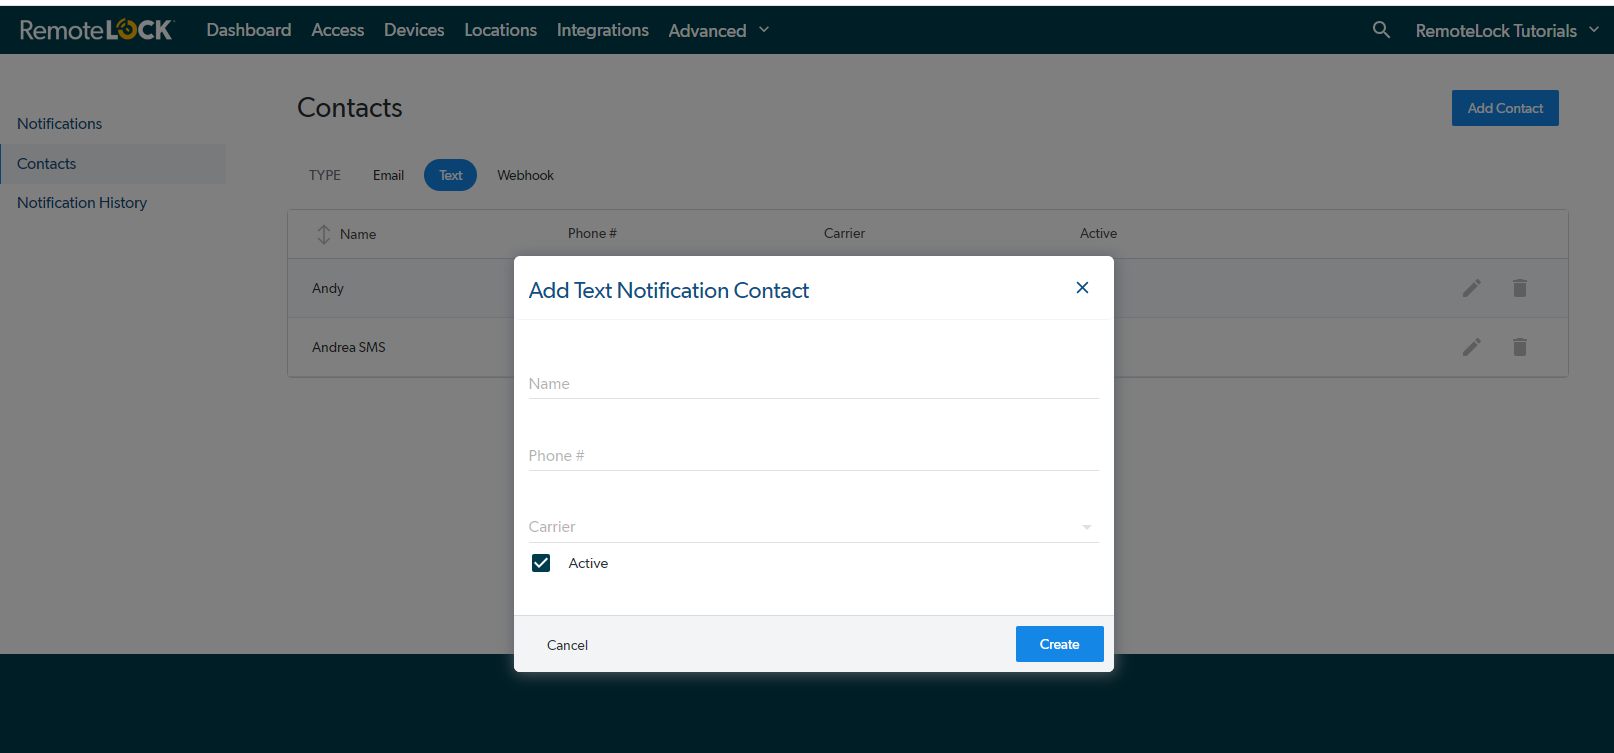Close the Add Text Notification Contact dialog

tap(1082, 288)
